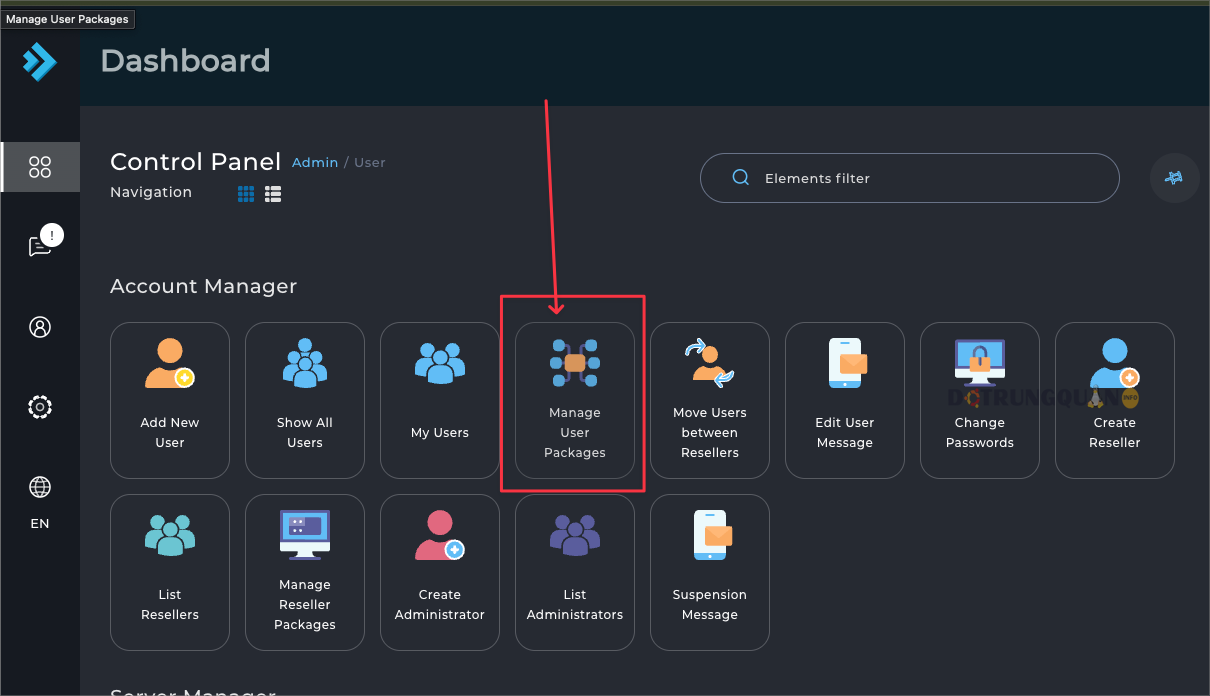The image size is (1210, 696).
Task: Click the Dashboard page title
Action: click(186, 61)
